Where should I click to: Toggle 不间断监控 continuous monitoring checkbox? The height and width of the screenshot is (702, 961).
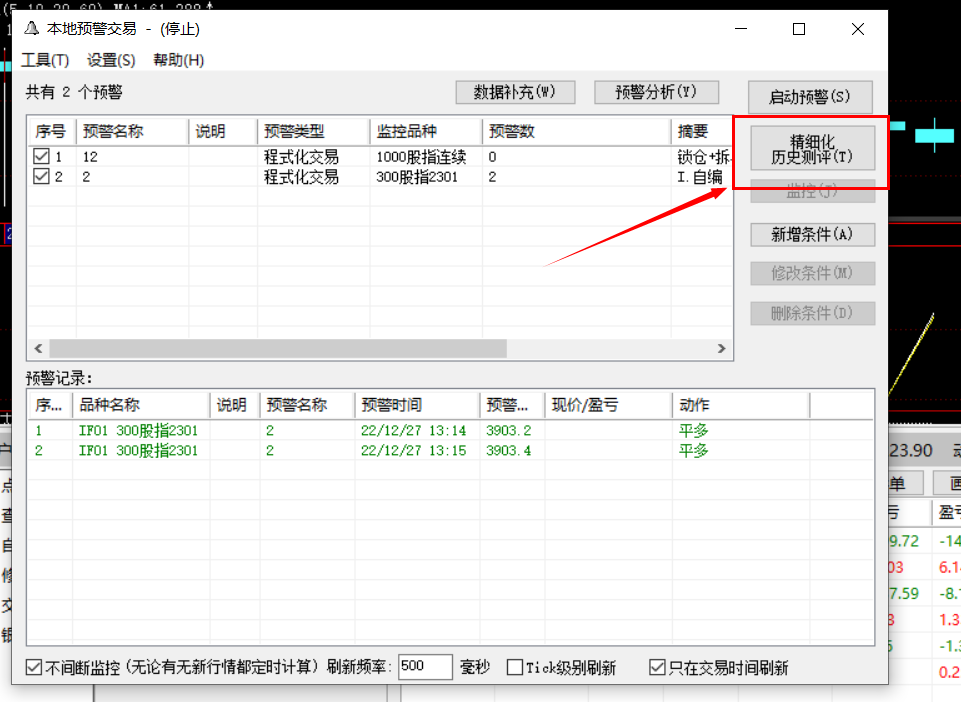tap(35, 668)
